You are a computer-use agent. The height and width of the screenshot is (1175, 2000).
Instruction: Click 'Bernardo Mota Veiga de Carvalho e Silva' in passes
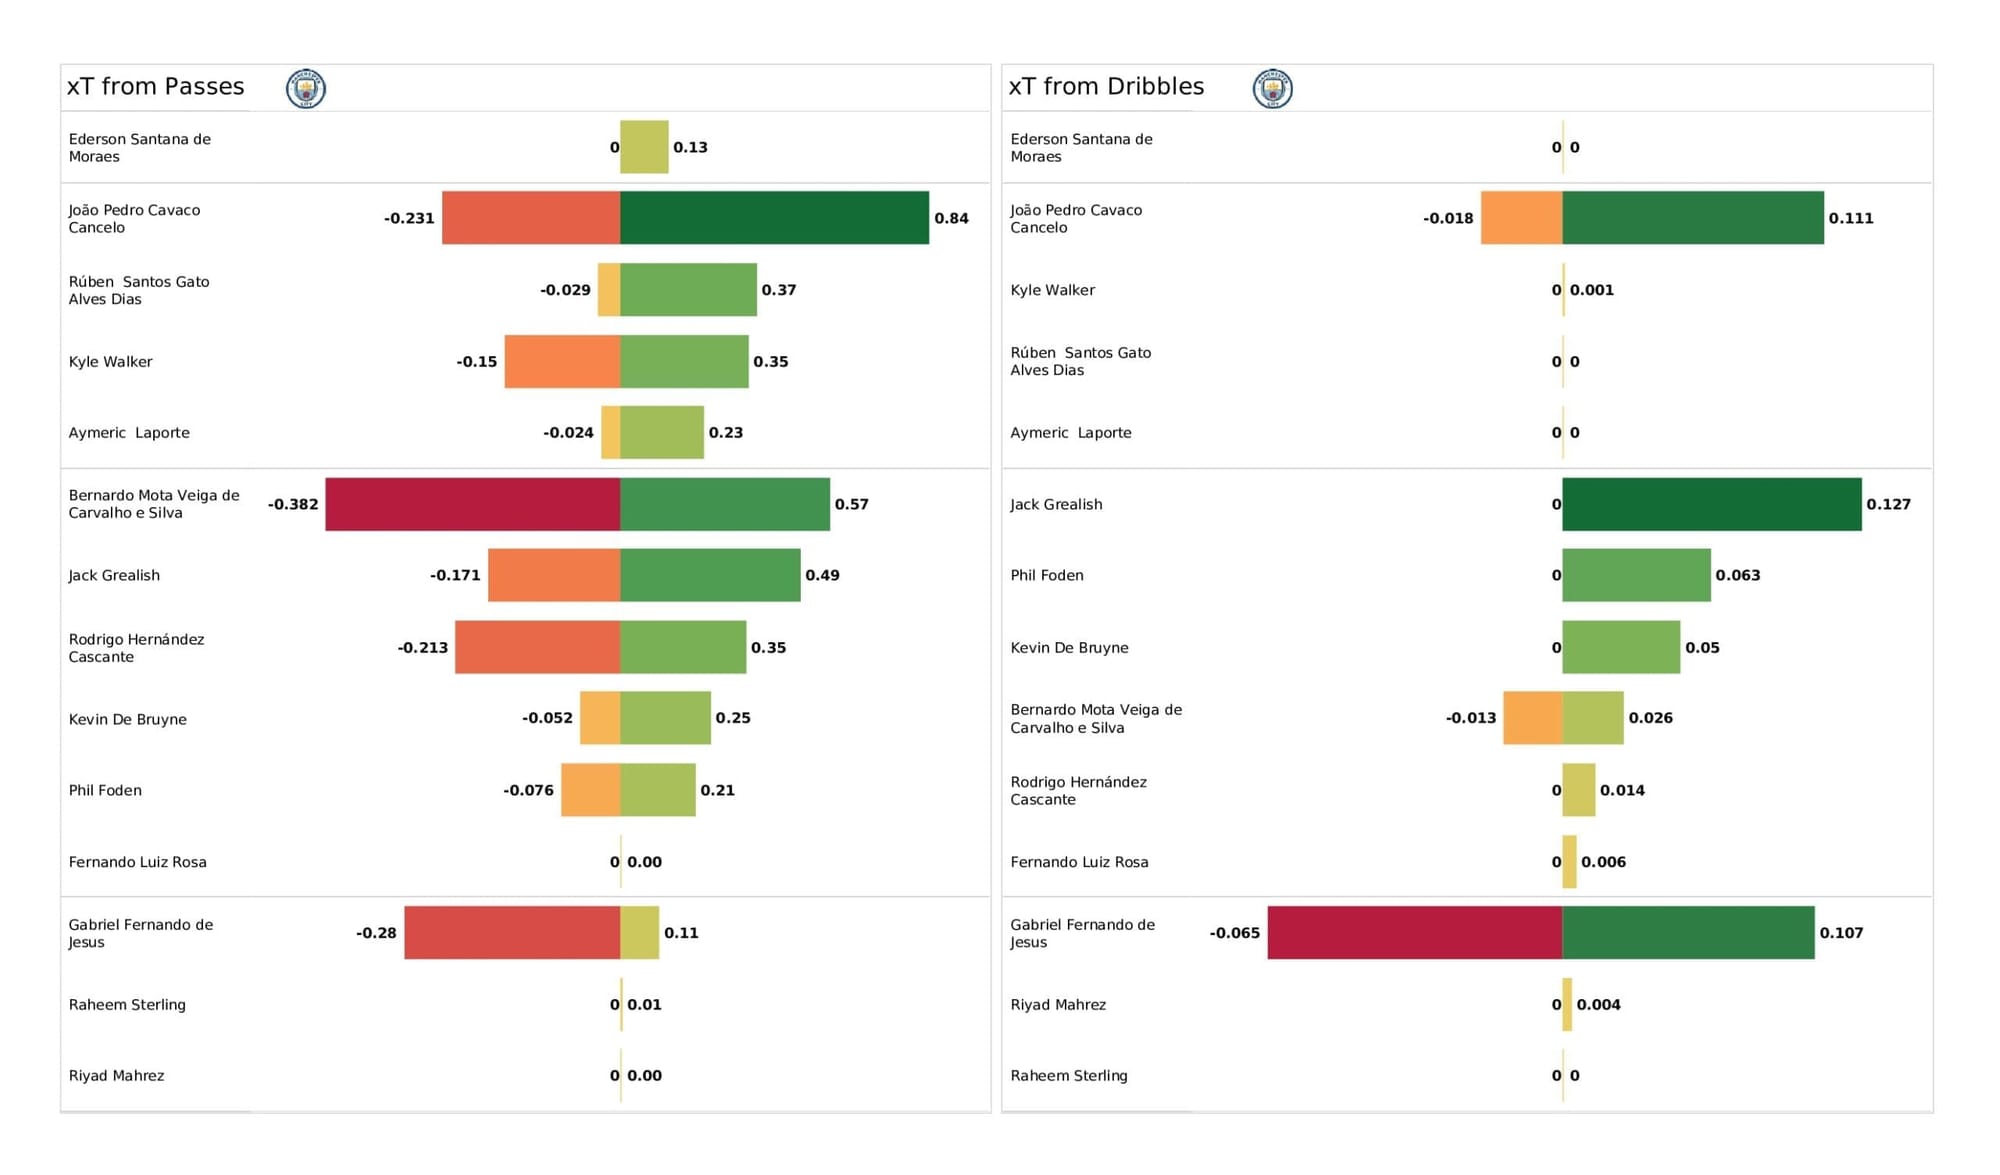pos(154,504)
